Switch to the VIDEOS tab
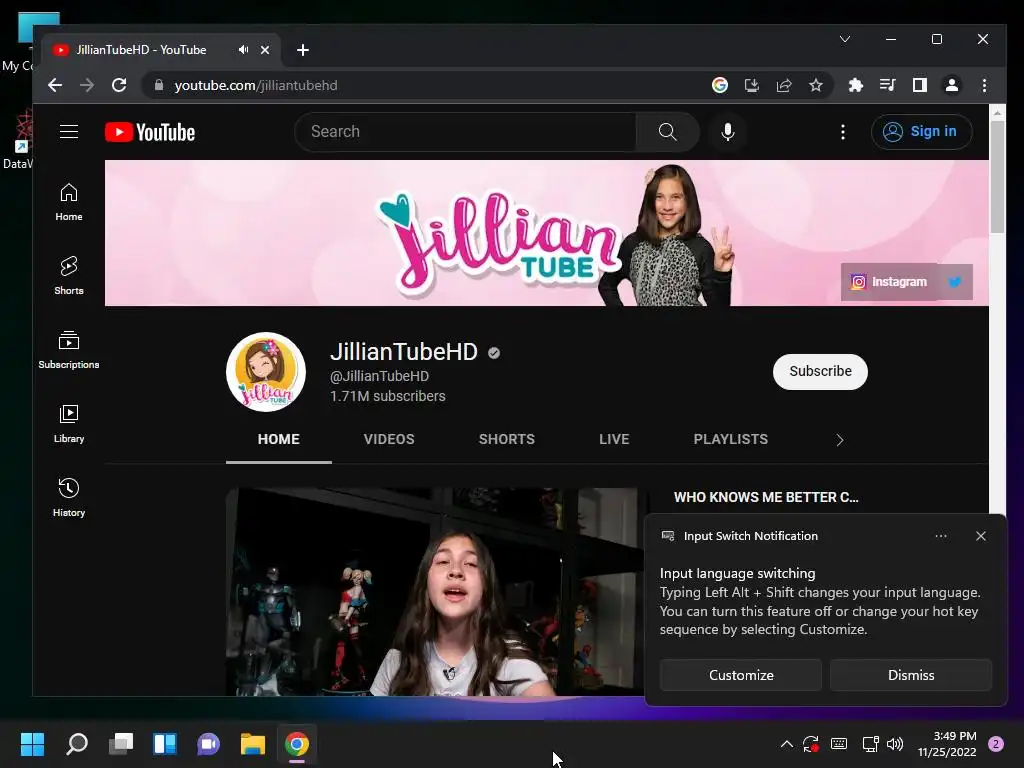The width and height of the screenshot is (1024, 768). [389, 440]
